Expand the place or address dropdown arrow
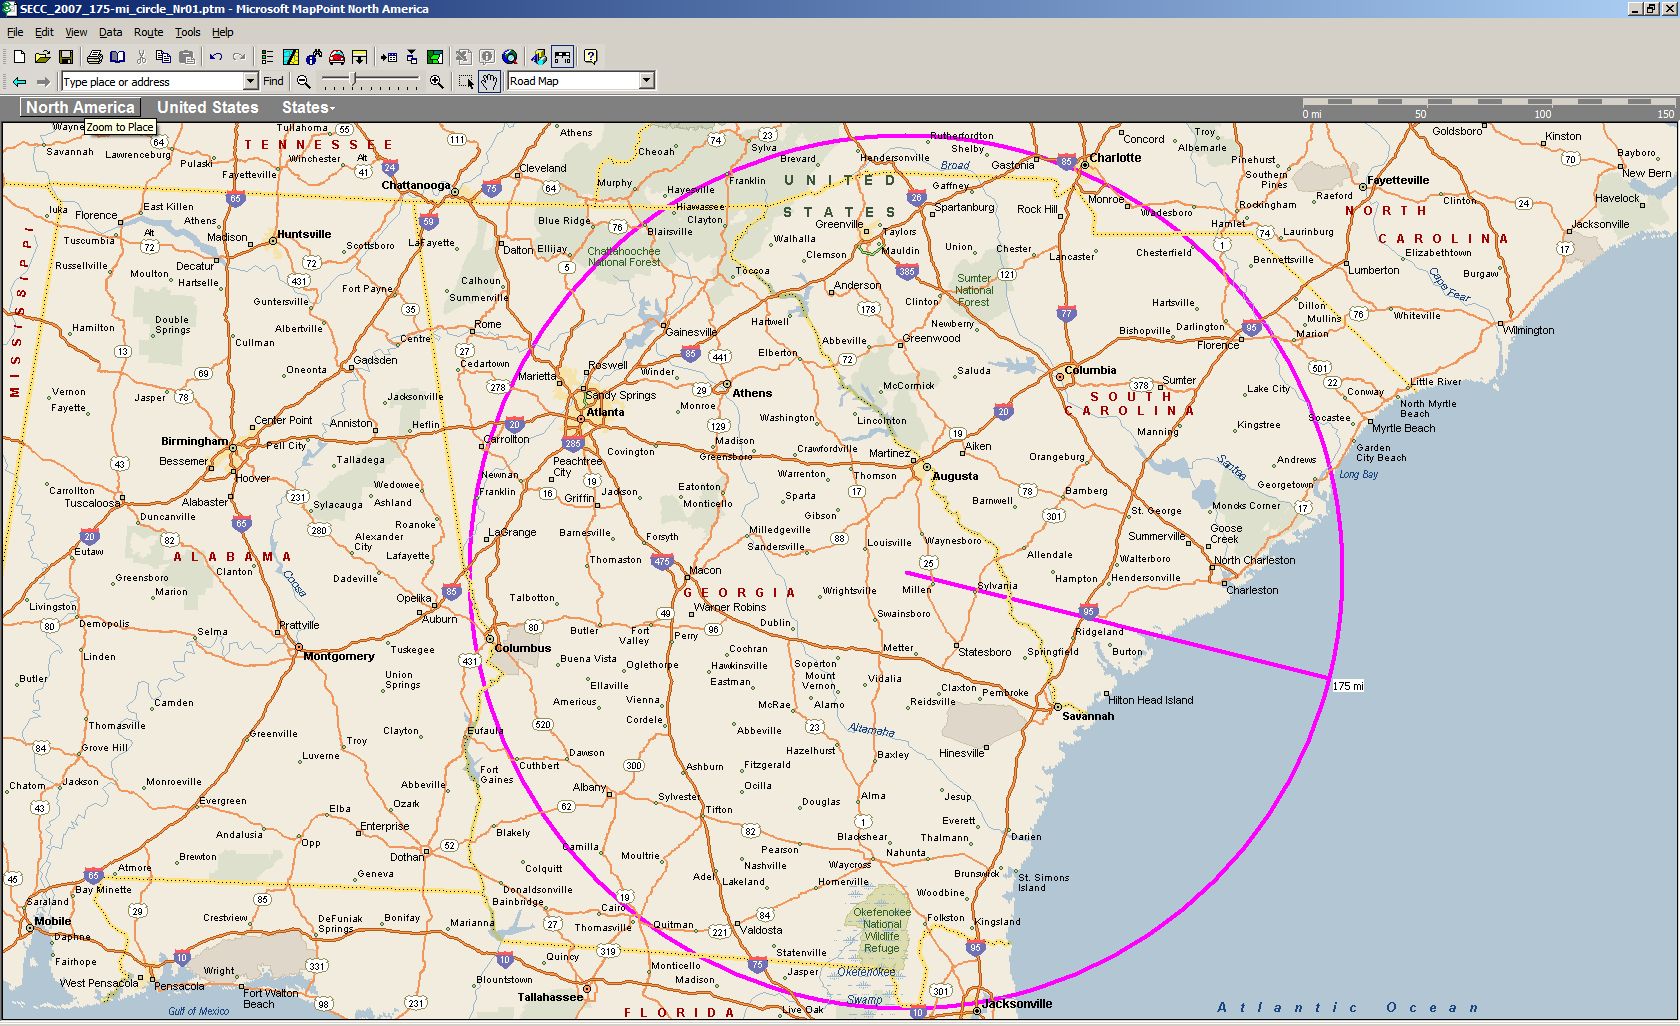The height and width of the screenshot is (1026, 1680). click(x=250, y=82)
